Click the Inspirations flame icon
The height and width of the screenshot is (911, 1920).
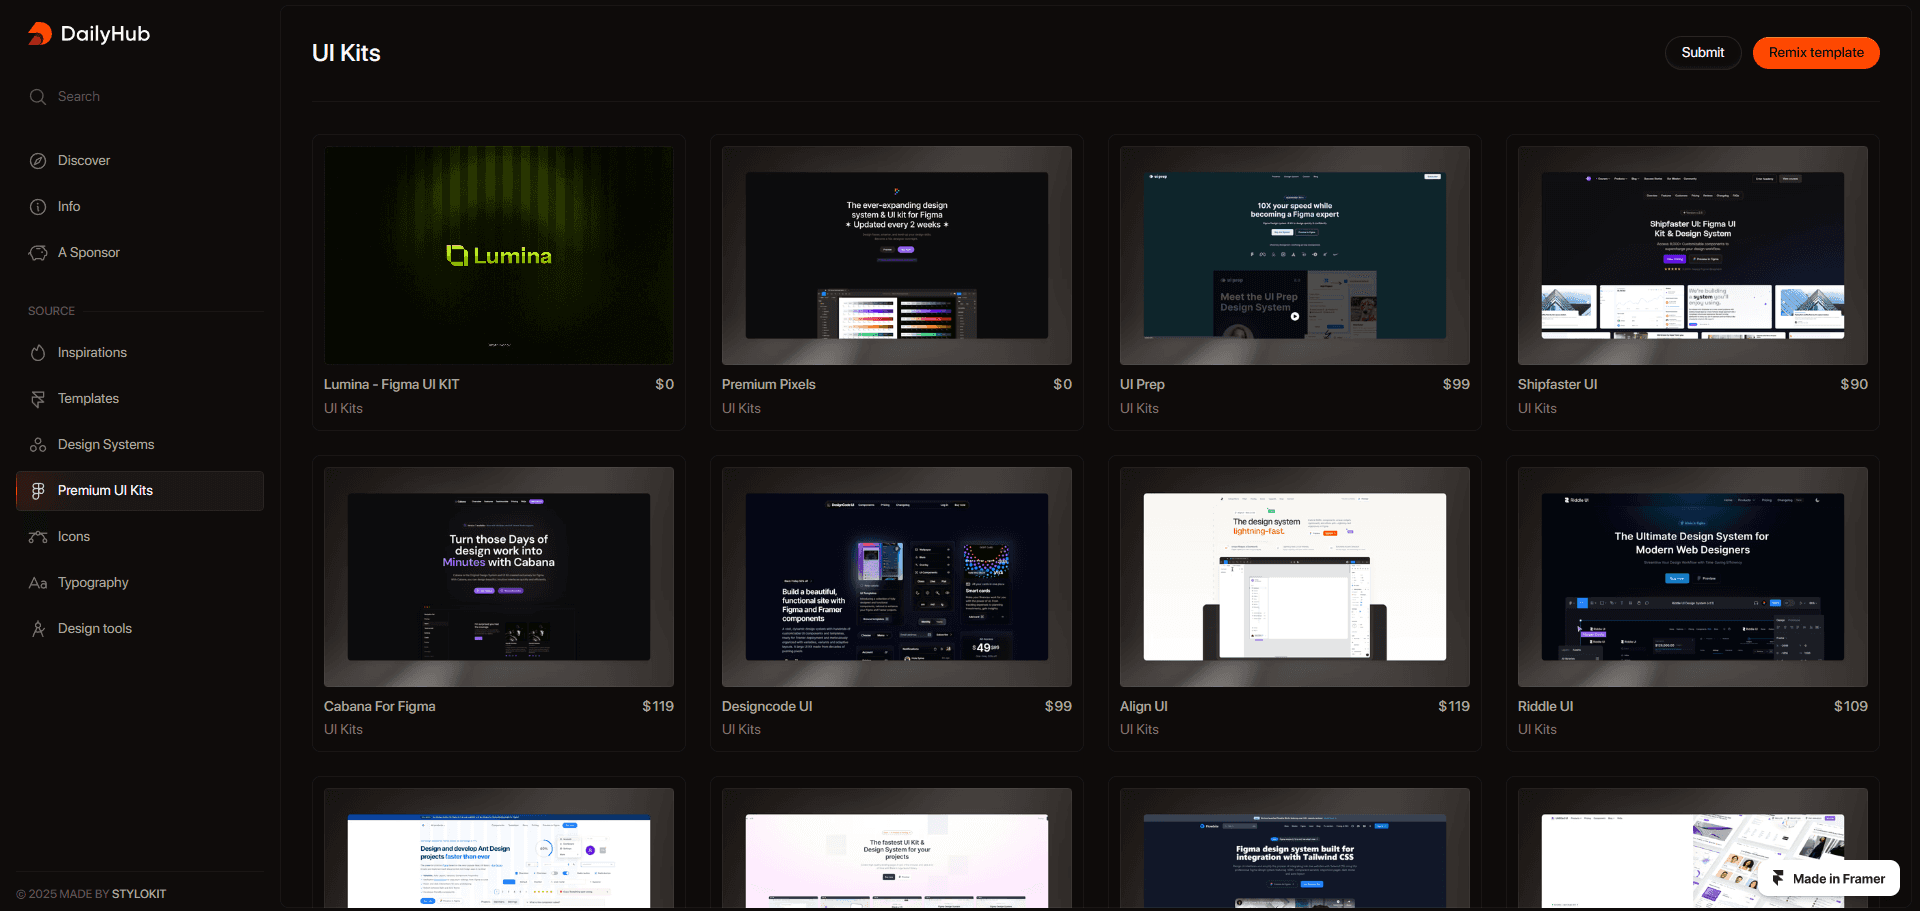(x=38, y=353)
